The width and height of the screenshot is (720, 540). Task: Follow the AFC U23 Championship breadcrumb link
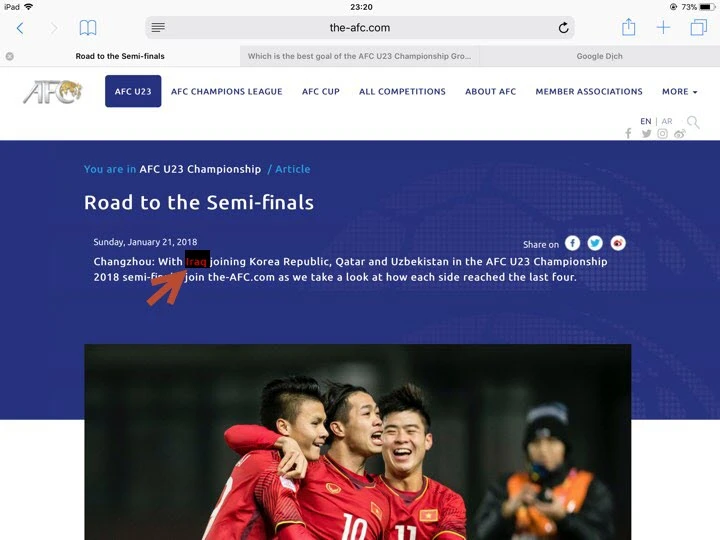[x=200, y=169]
